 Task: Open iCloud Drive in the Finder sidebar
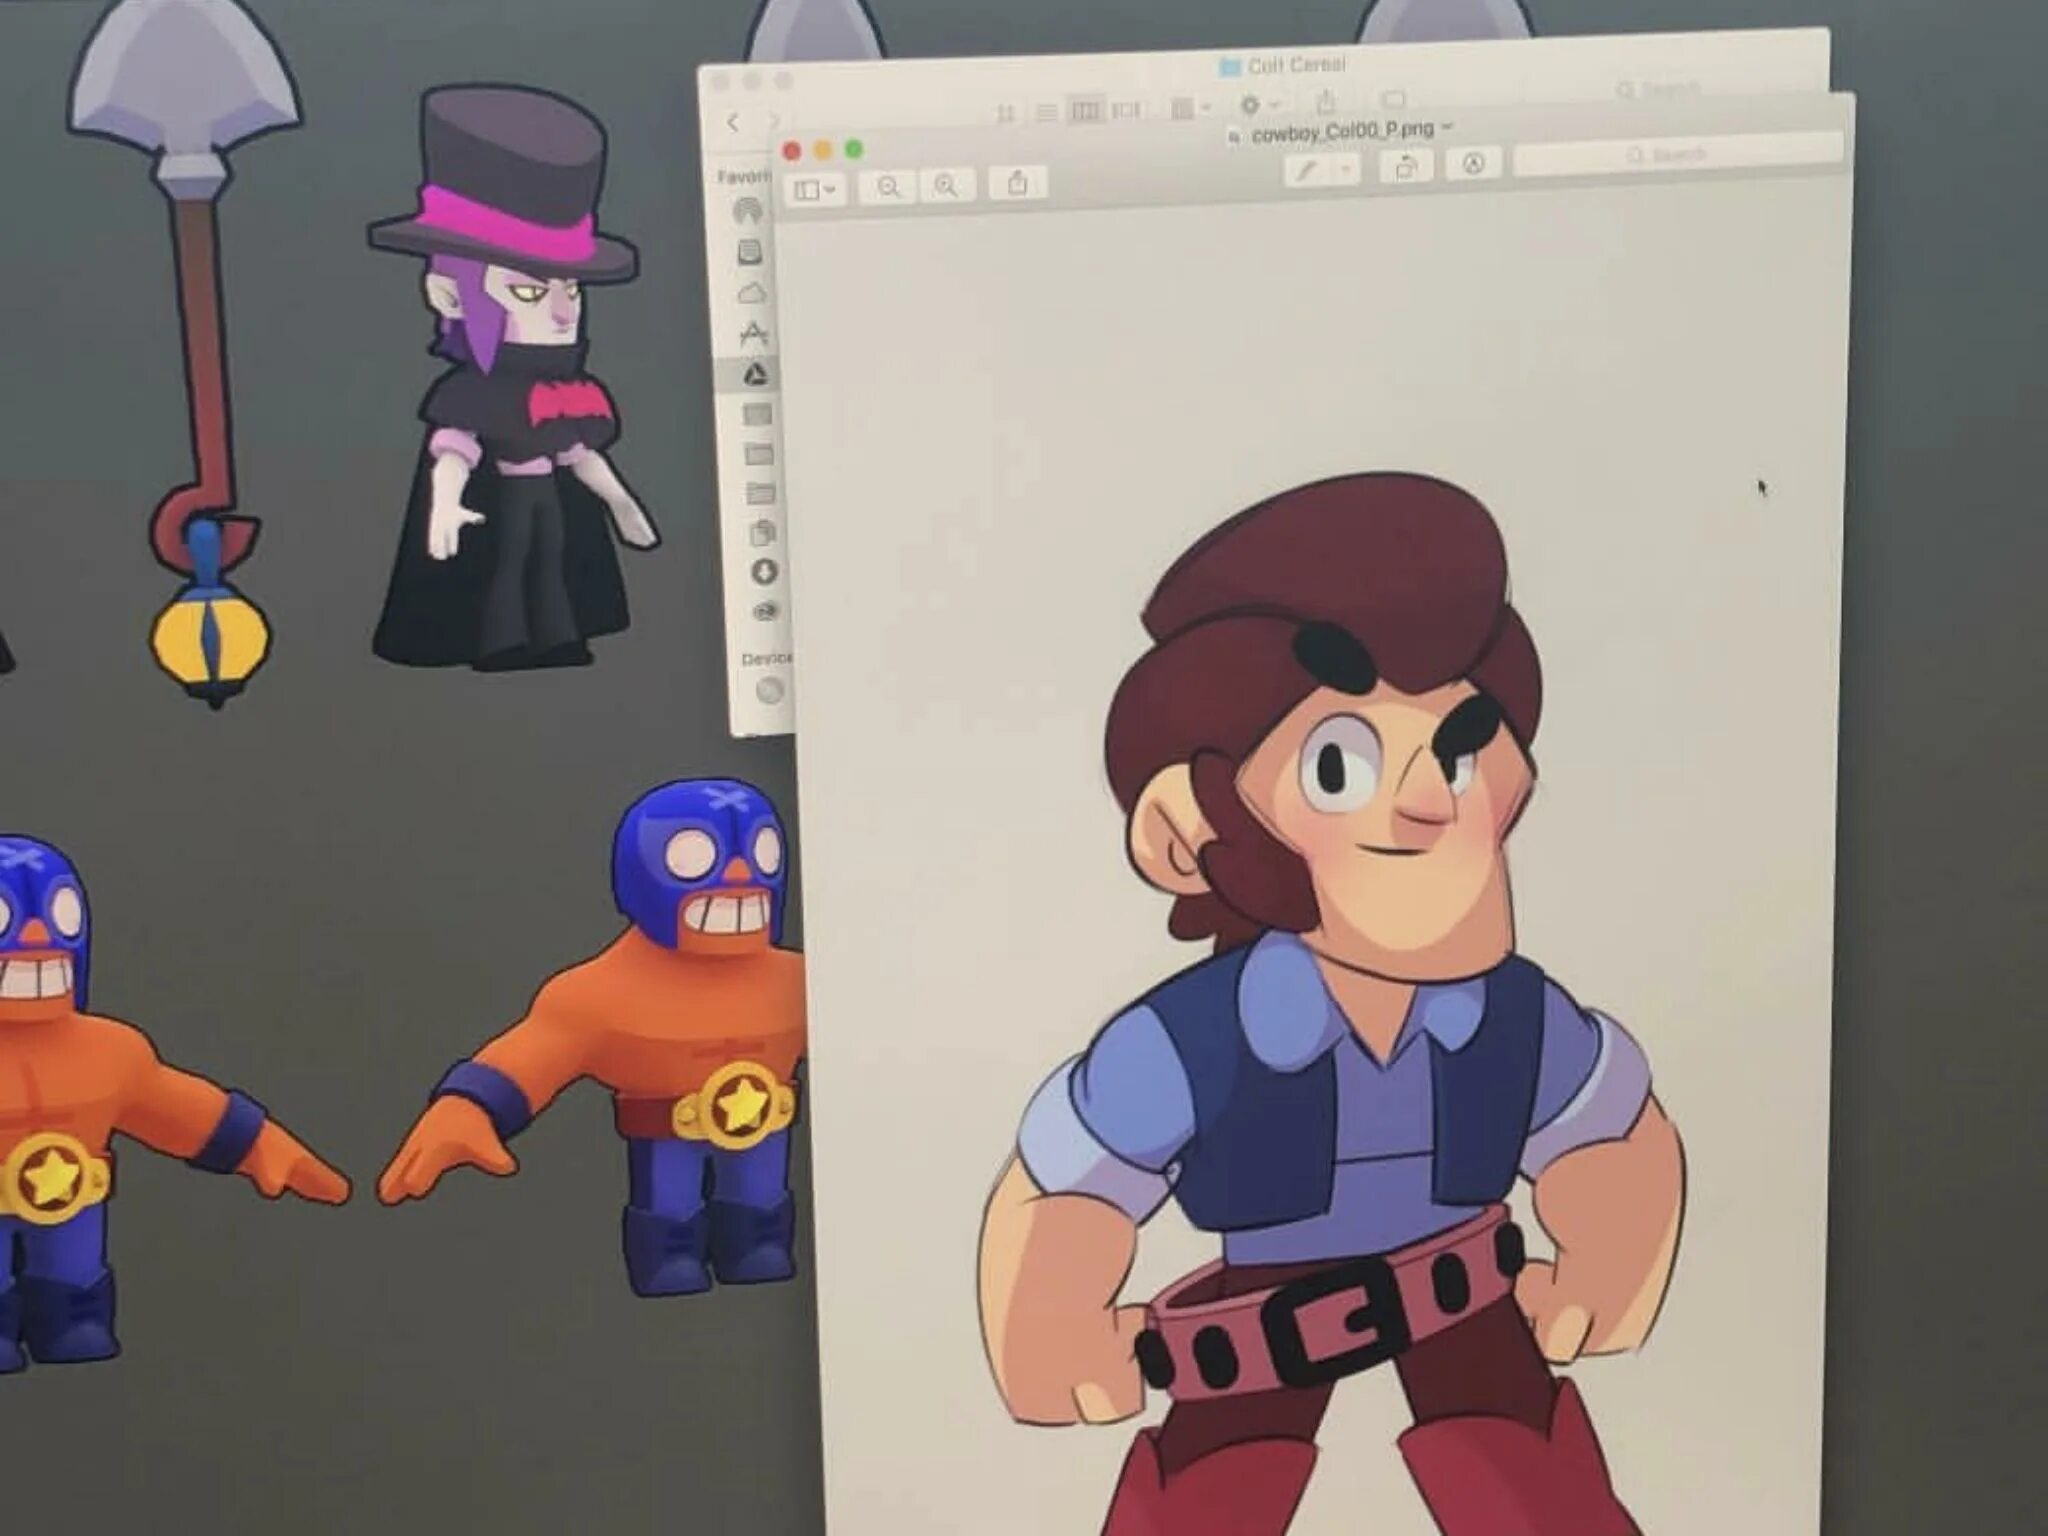click(x=752, y=293)
